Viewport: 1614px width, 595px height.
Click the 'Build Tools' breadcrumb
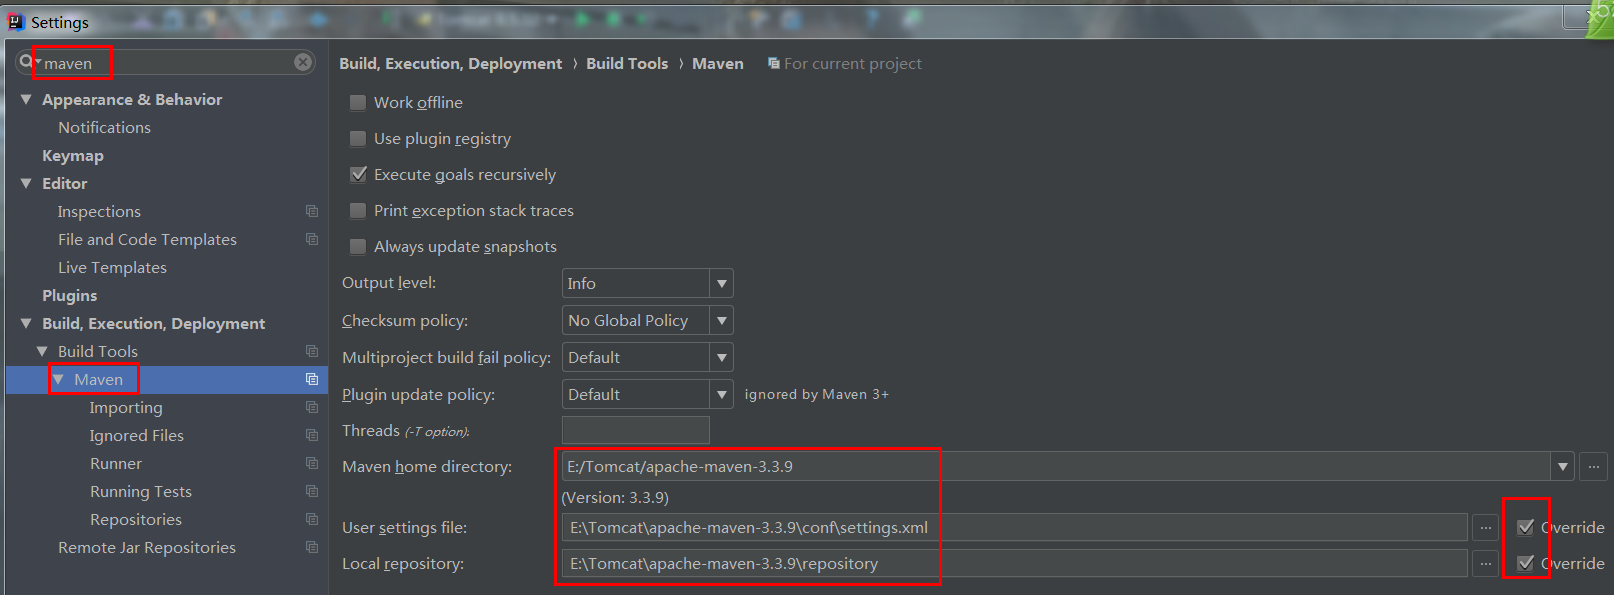tap(627, 63)
